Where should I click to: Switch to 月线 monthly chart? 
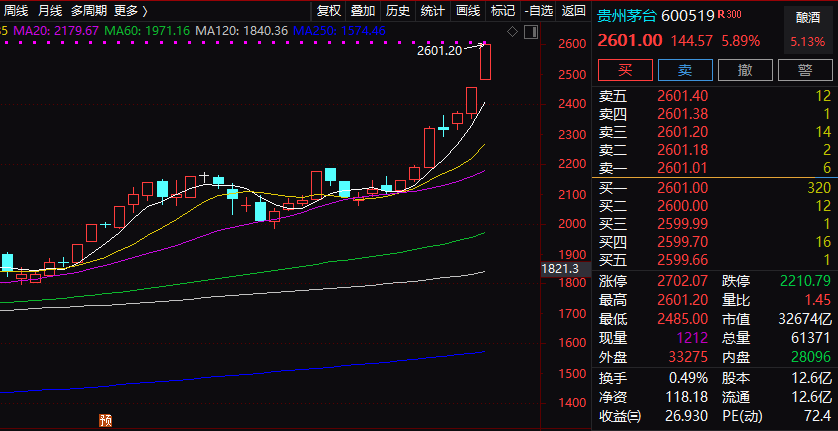[x=50, y=11]
